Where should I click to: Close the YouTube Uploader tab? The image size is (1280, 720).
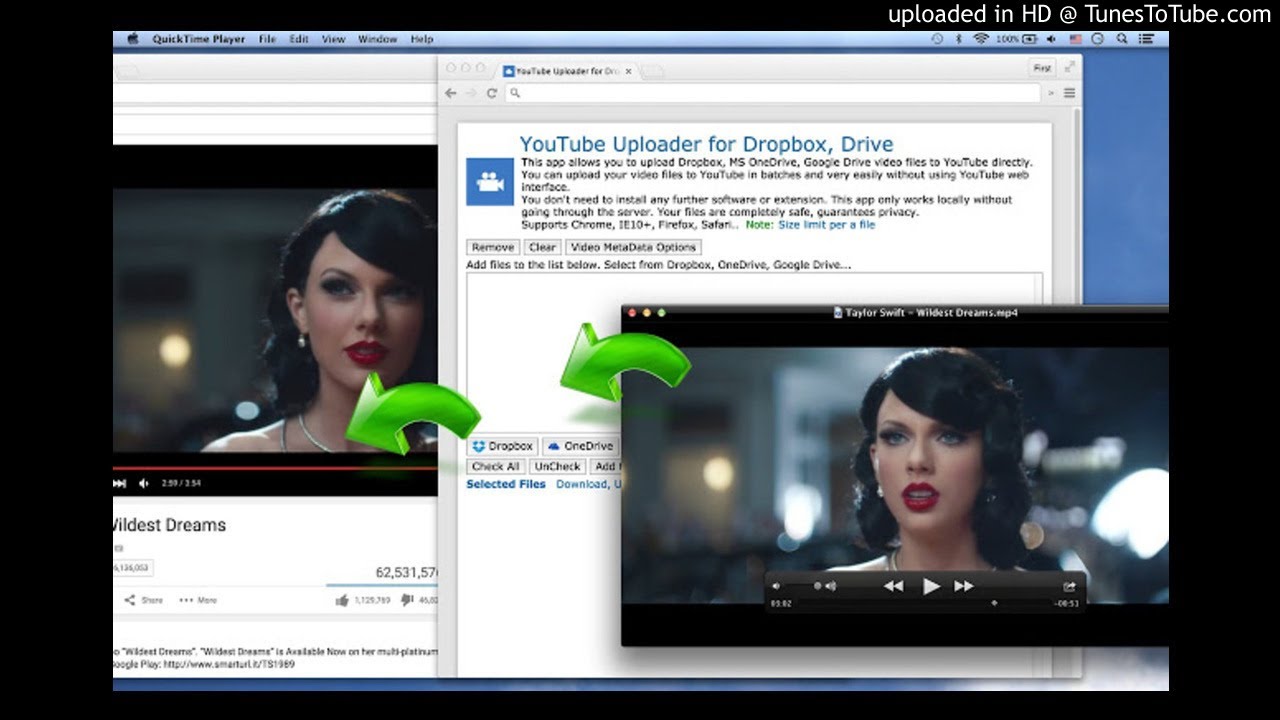click(x=628, y=72)
